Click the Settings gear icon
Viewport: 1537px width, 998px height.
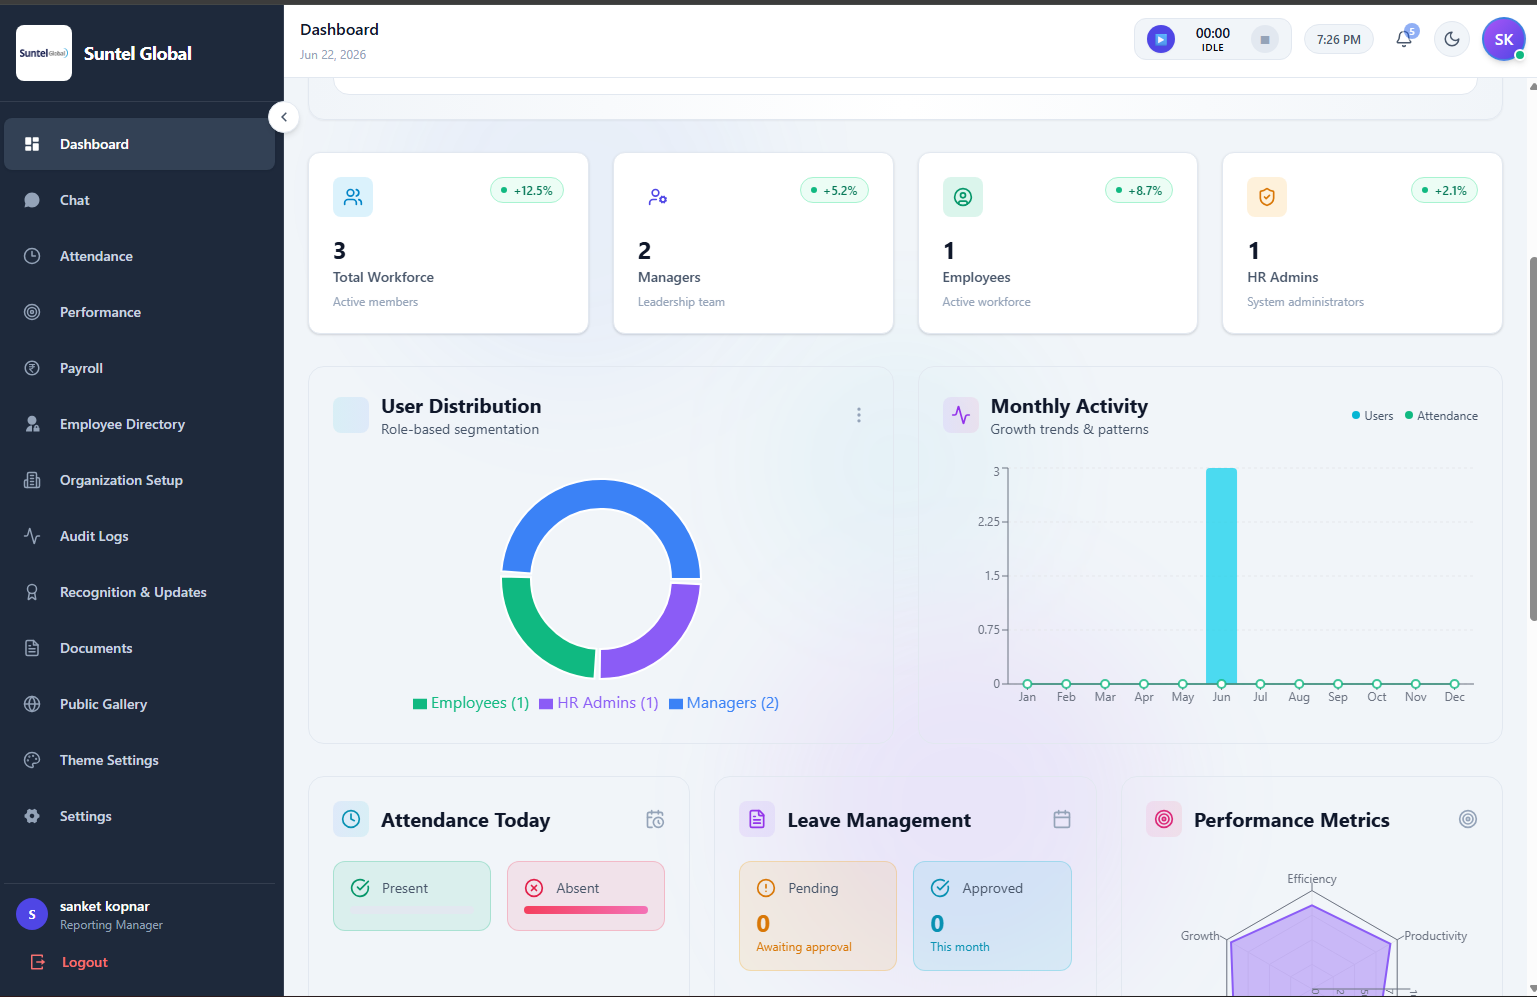(32, 816)
